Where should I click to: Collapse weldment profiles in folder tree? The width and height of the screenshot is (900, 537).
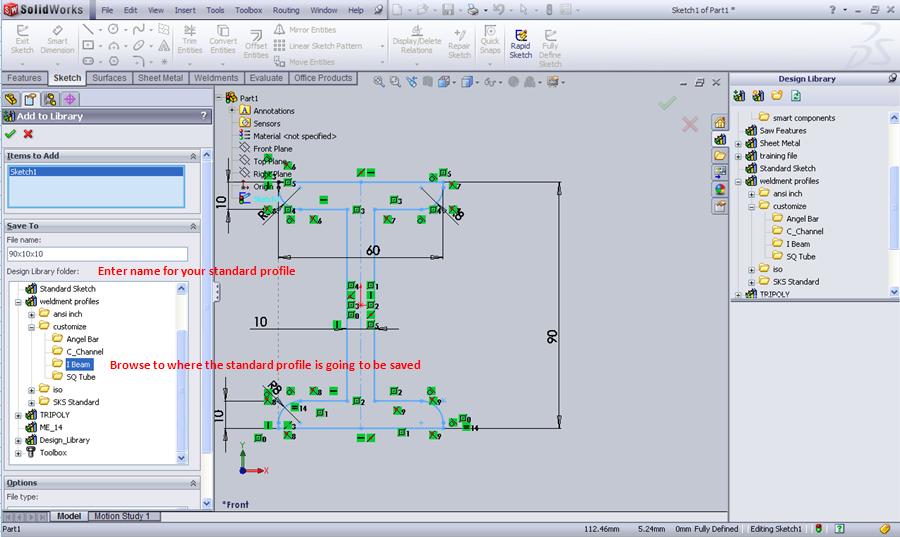(x=18, y=302)
